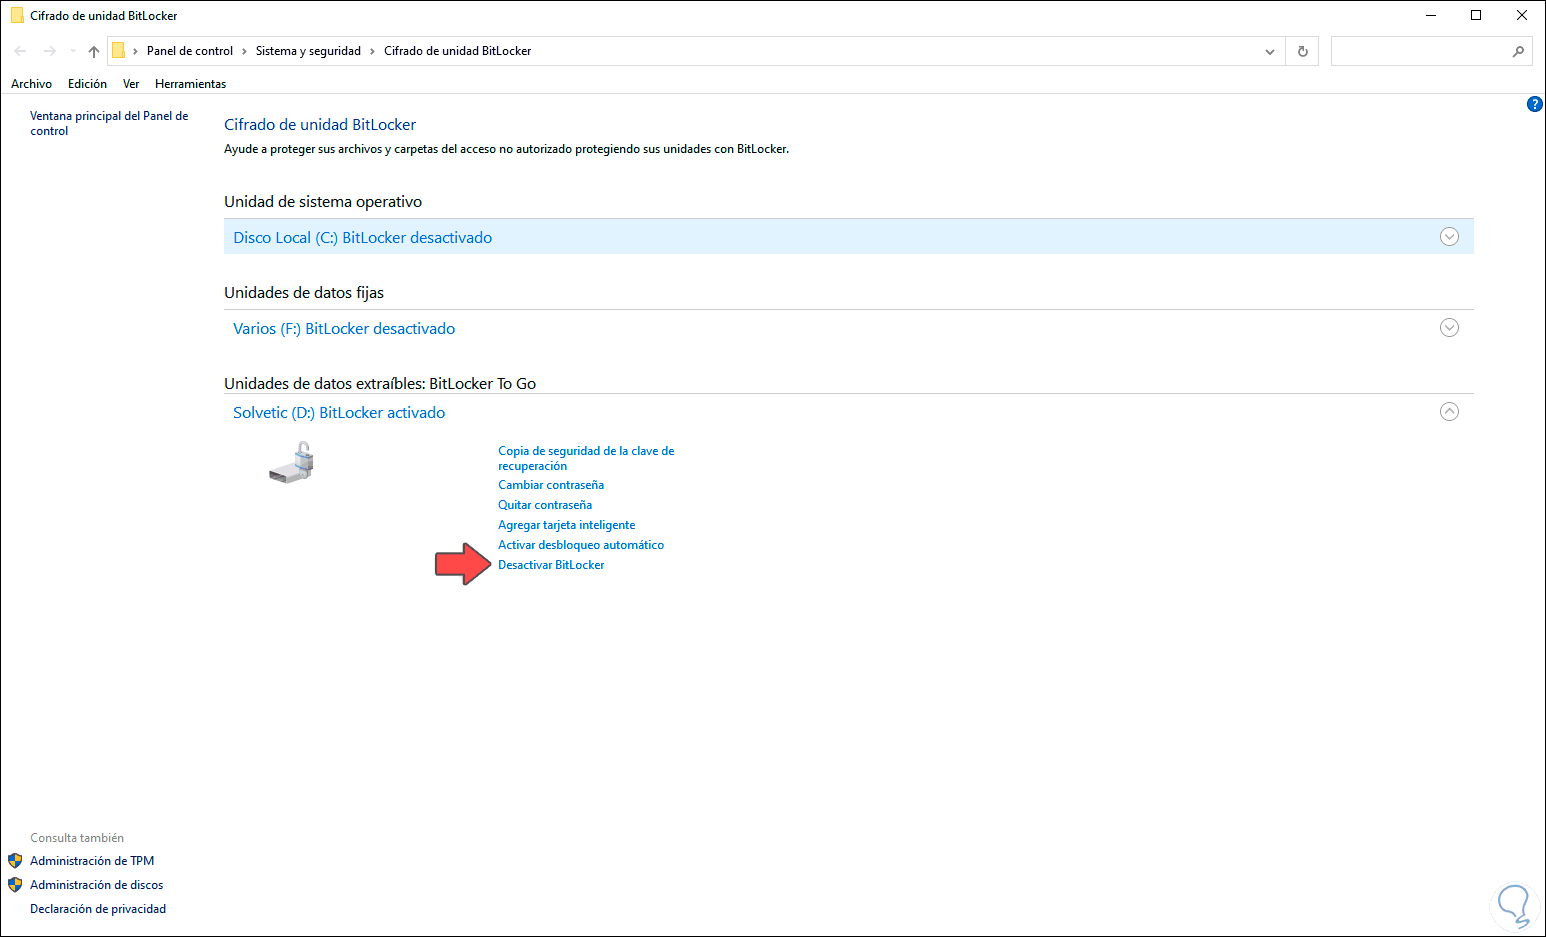Click Solvetic (D:) BitLocker activado

pyautogui.click(x=339, y=413)
